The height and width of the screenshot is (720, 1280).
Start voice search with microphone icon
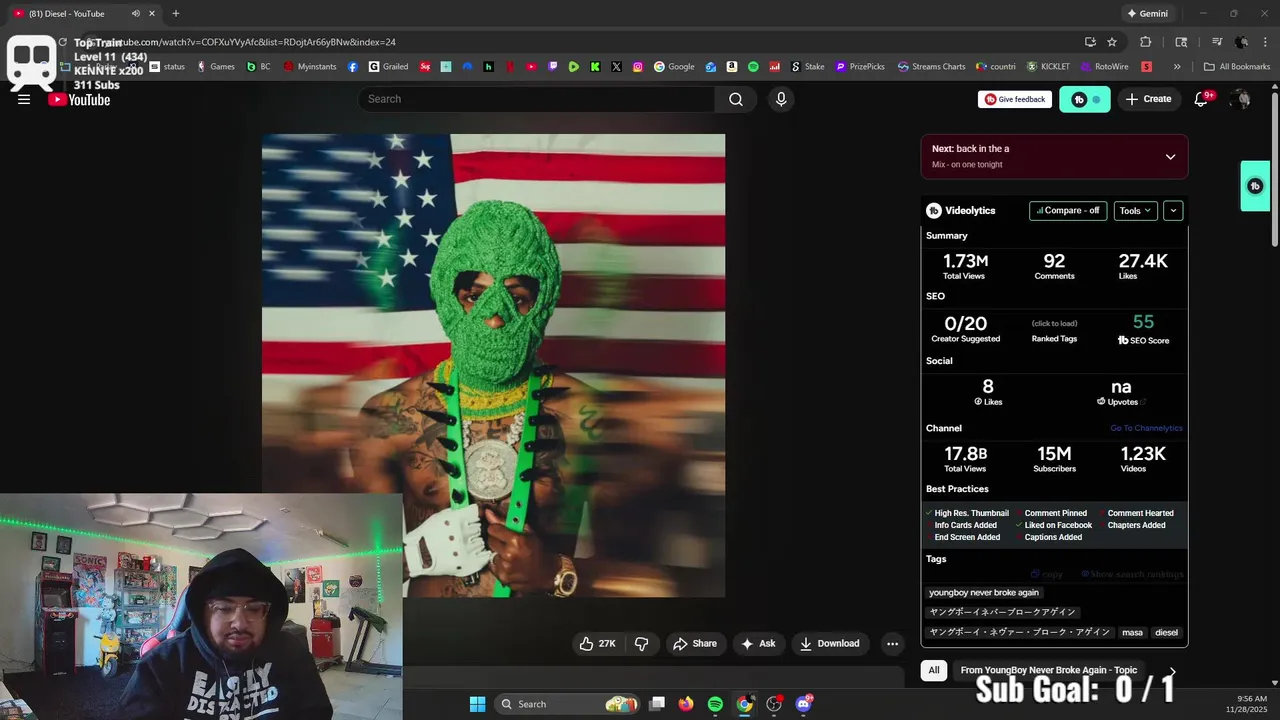[781, 99]
